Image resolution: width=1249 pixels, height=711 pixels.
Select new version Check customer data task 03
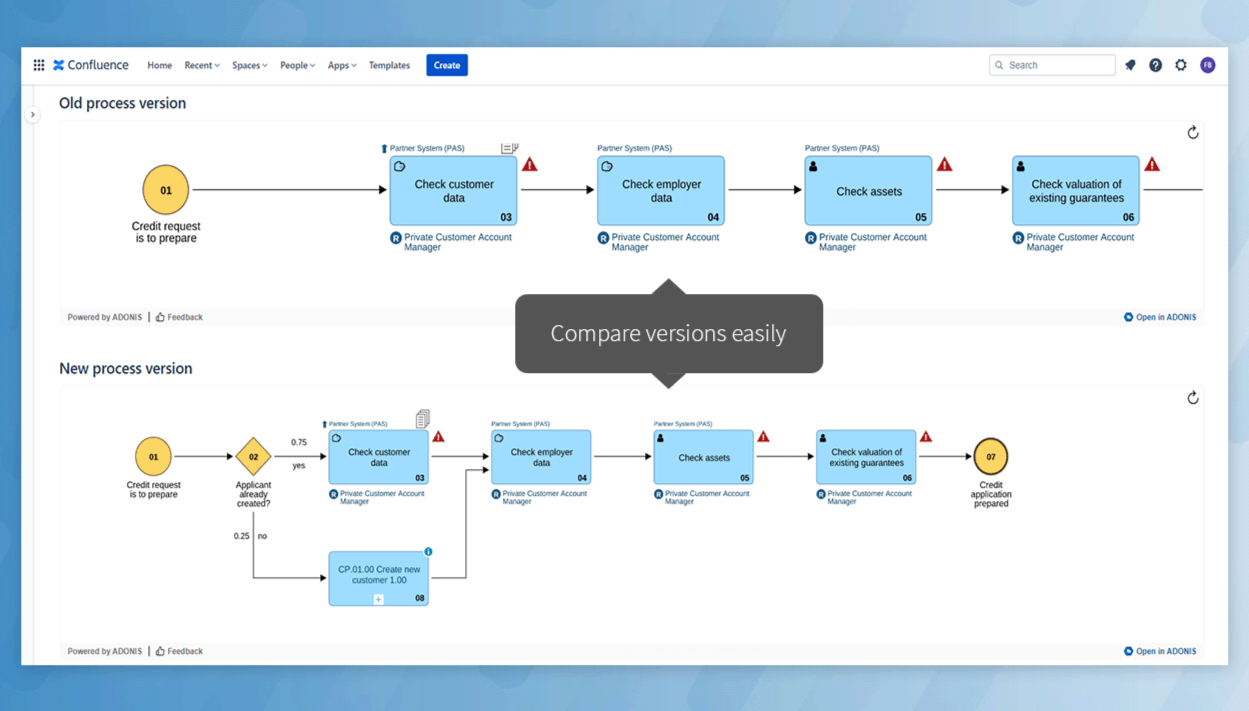379,457
